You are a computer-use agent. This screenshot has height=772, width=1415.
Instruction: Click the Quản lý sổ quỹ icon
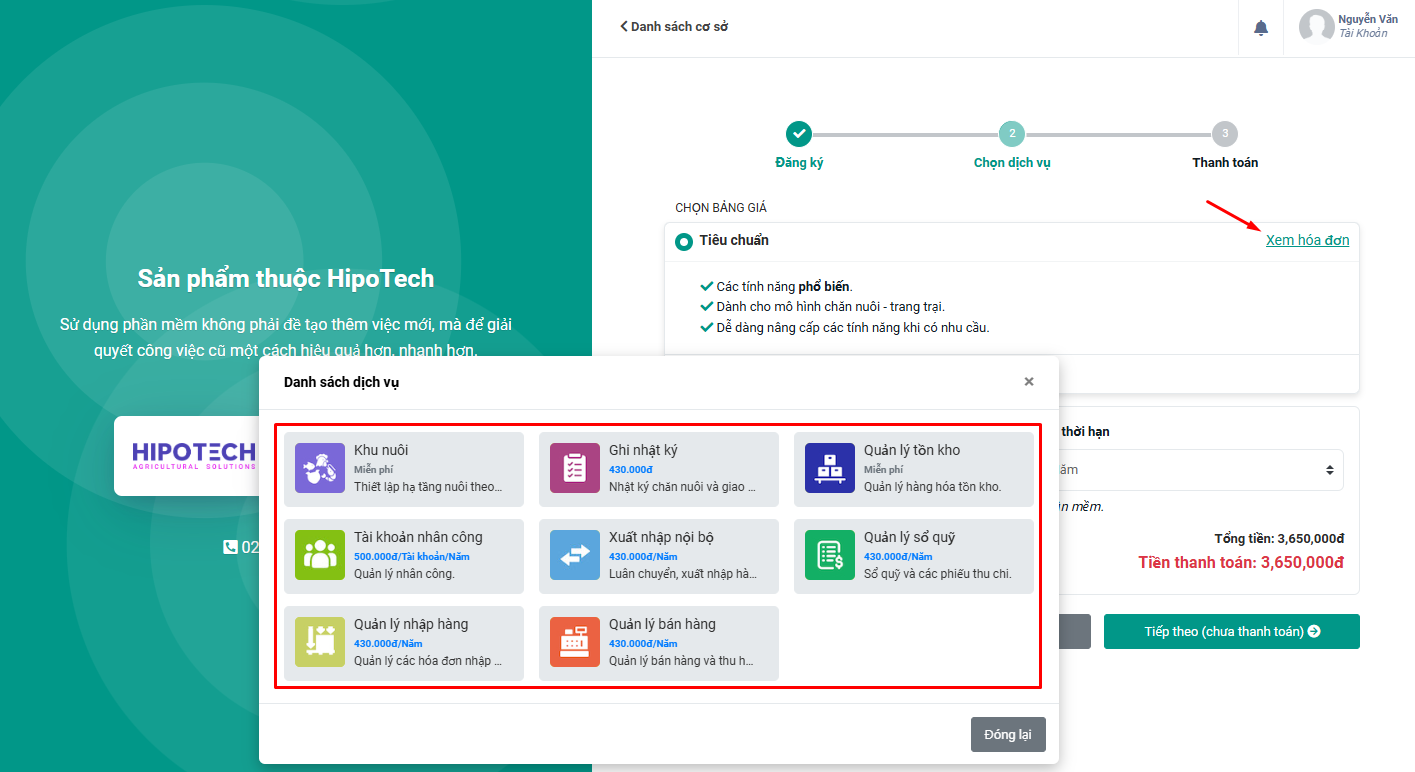pyautogui.click(x=830, y=555)
